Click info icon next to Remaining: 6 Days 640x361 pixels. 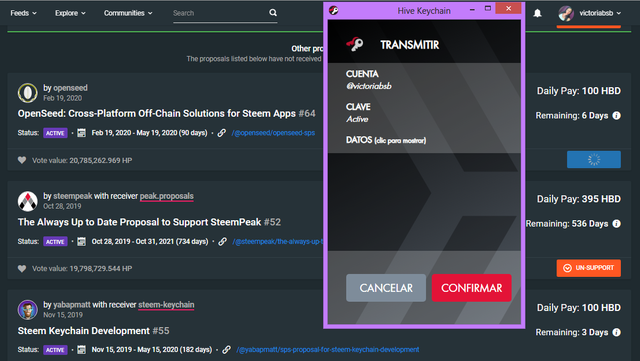click(x=617, y=116)
